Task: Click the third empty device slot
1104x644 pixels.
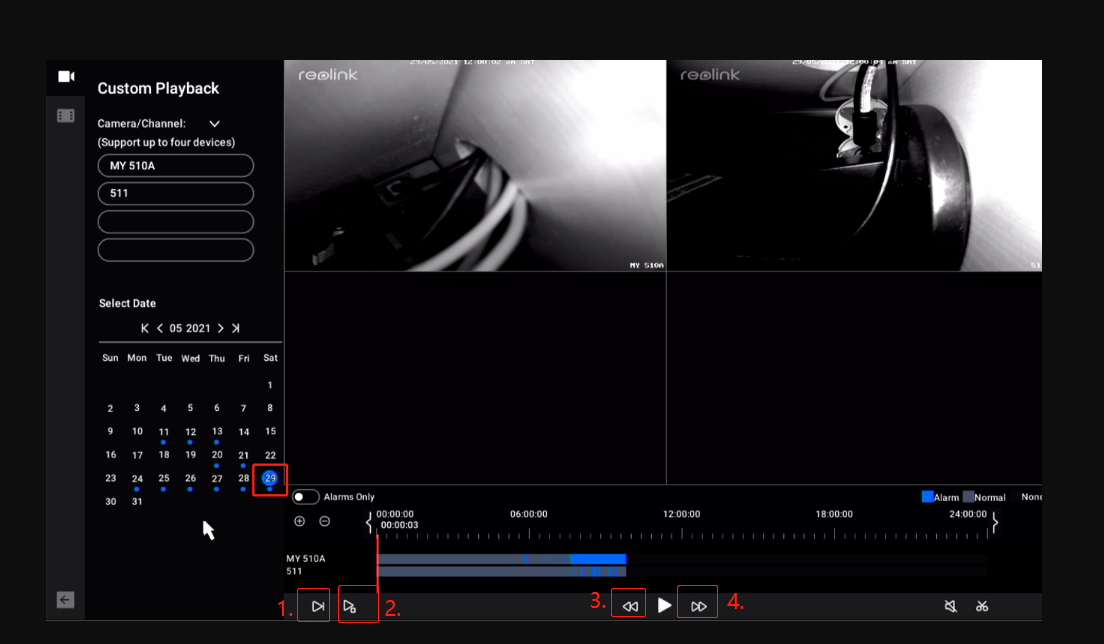Action: coord(176,222)
